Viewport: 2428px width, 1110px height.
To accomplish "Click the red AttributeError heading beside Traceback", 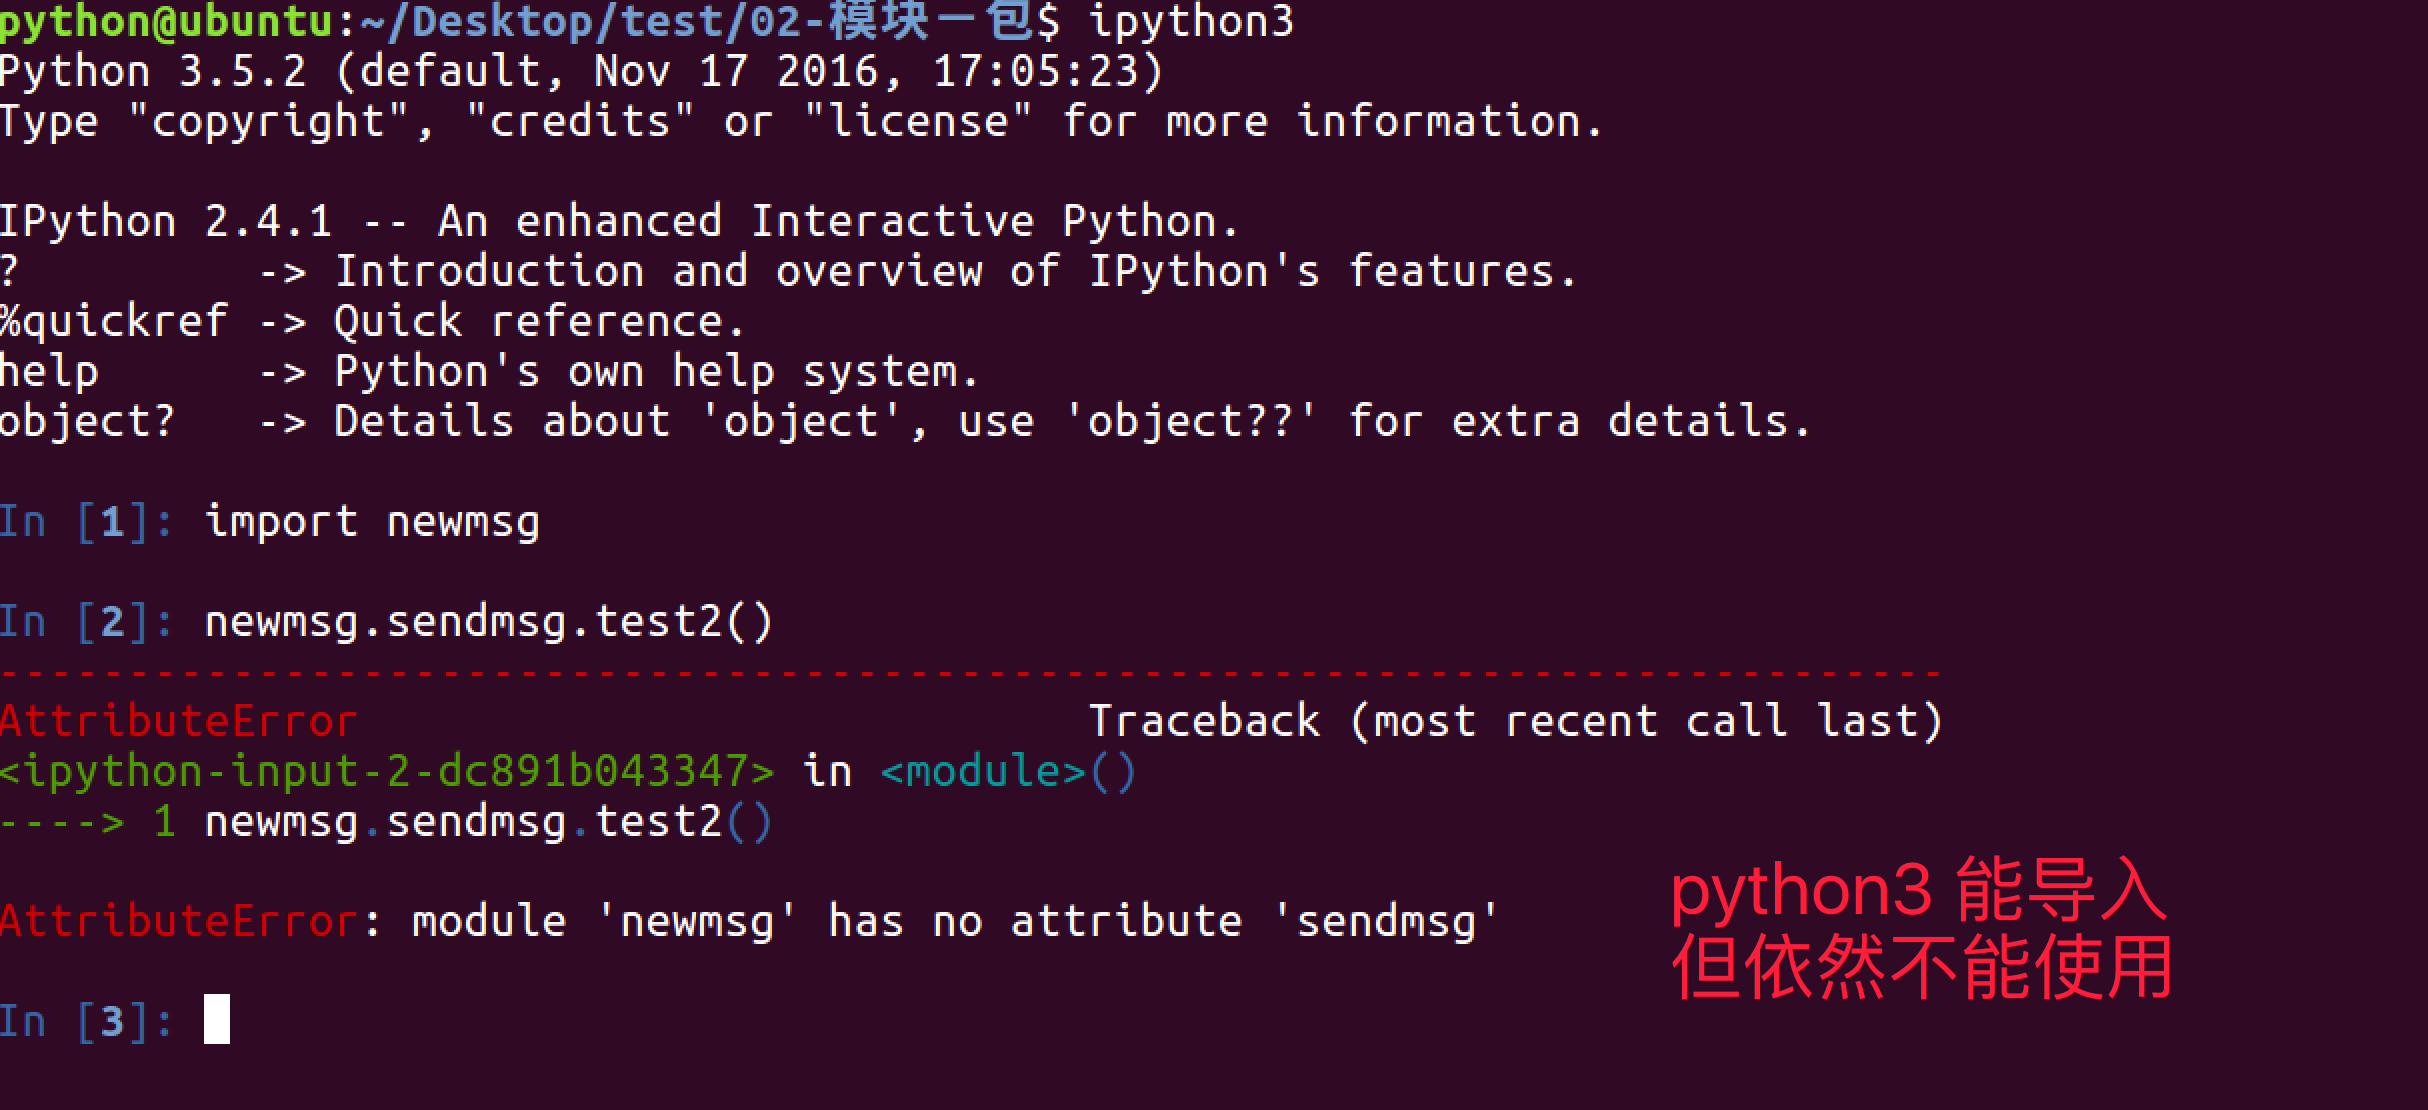I will pyautogui.click(x=178, y=721).
